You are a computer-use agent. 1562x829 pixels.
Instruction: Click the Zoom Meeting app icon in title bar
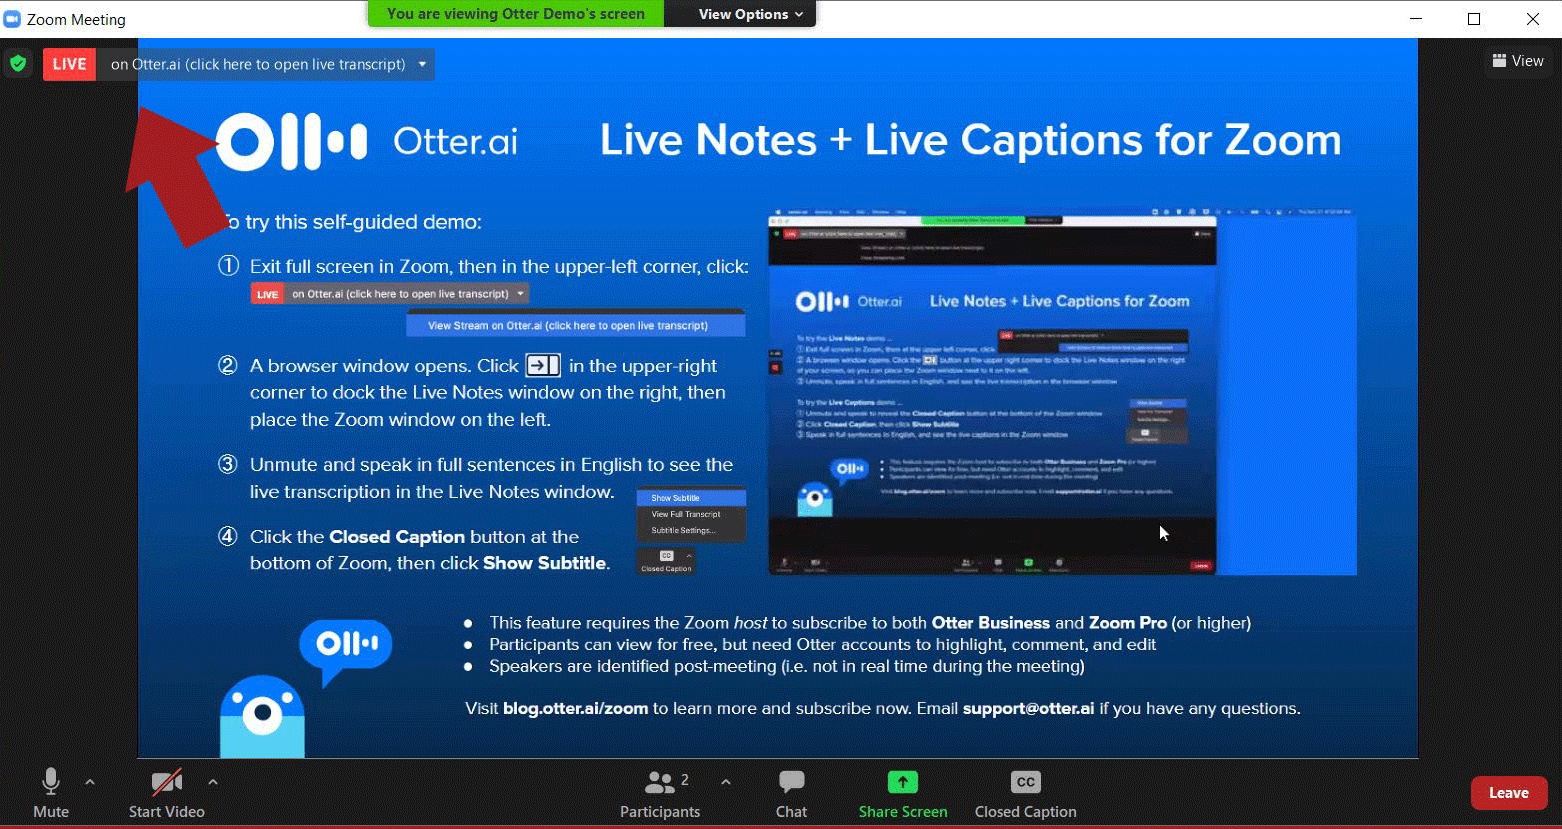tap(13, 19)
